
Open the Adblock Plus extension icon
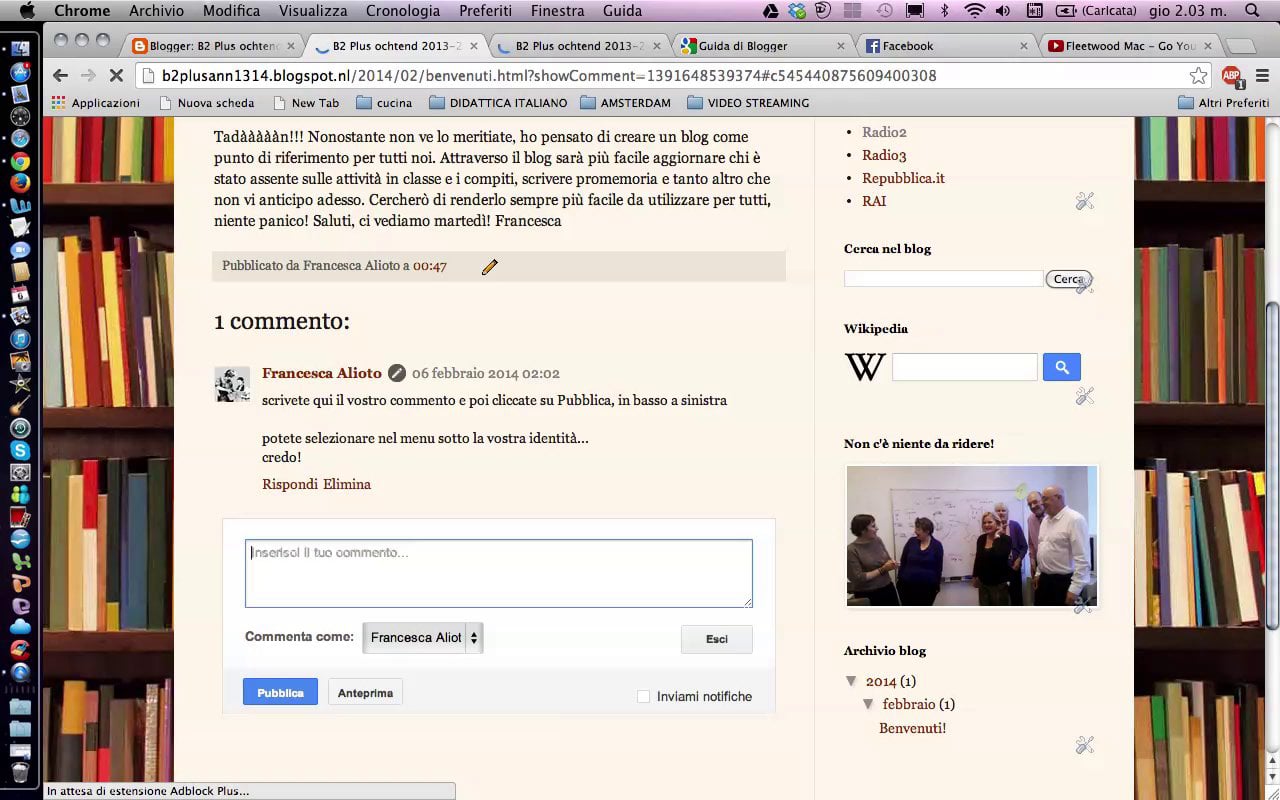point(1232,76)
